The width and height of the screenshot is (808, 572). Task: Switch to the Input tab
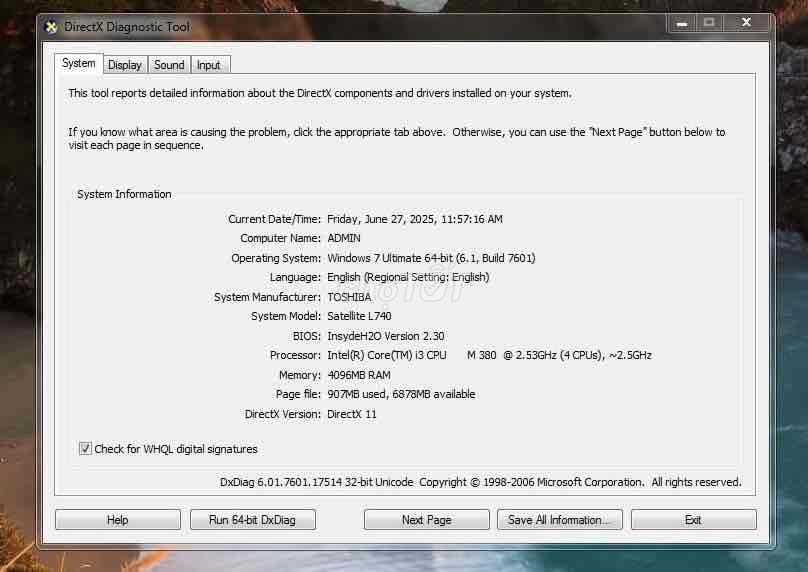(x=209, y=65)
